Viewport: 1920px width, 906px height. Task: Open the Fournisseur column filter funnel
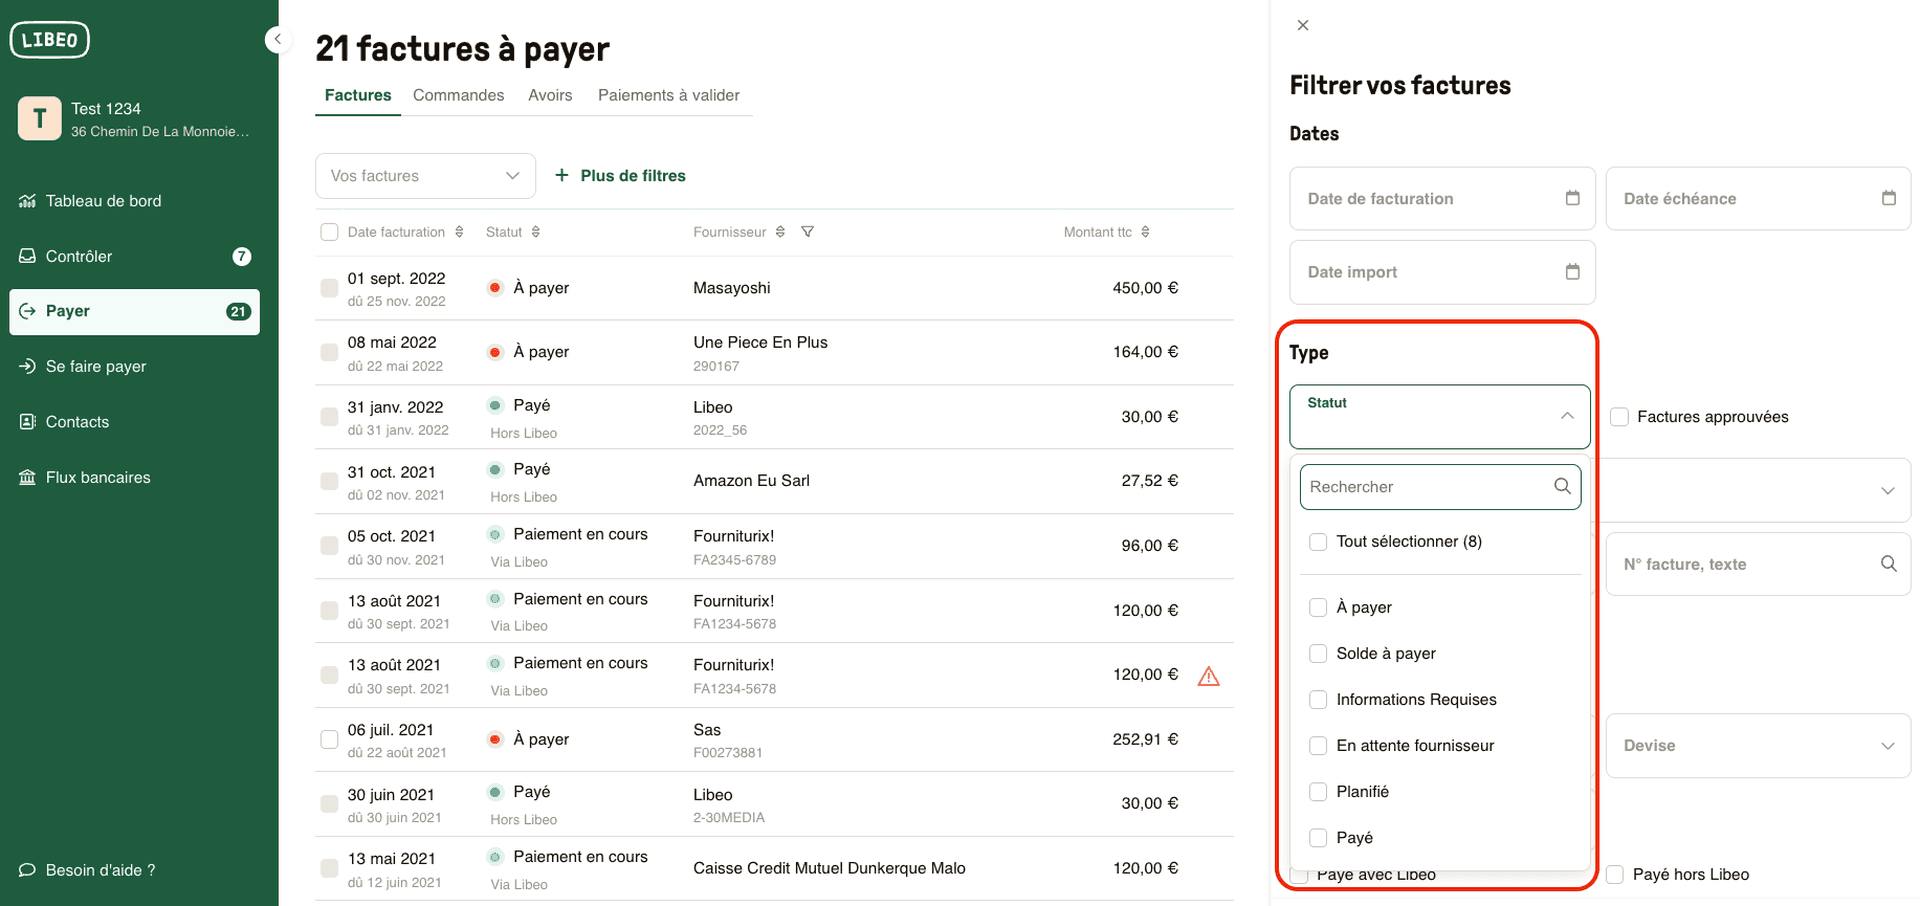807,232
